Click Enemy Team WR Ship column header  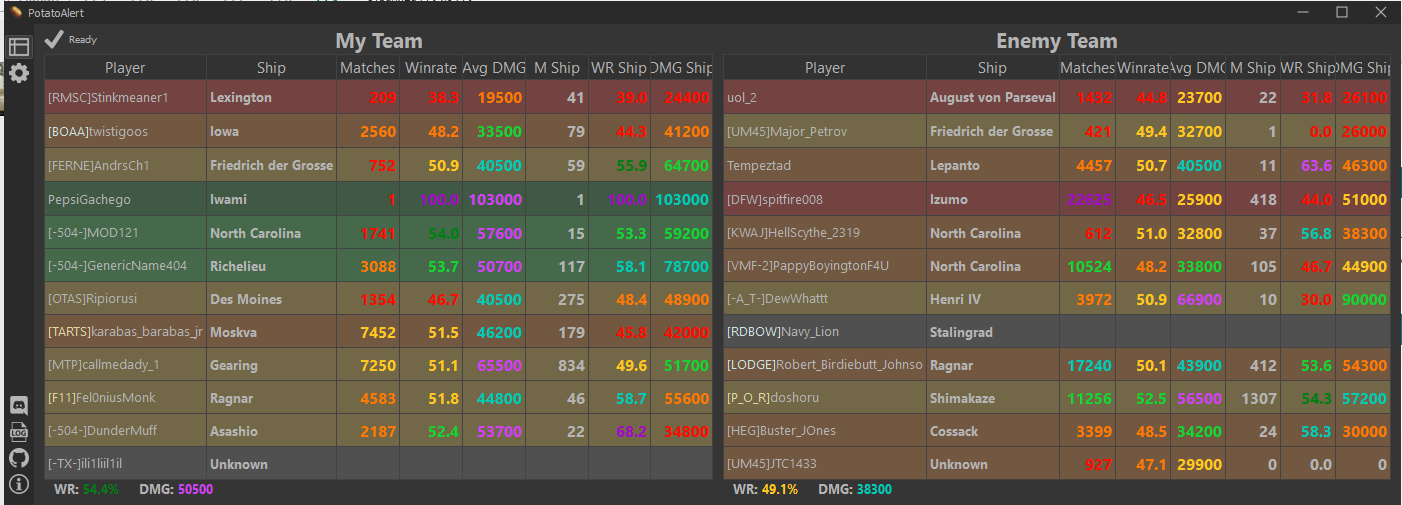point(1309,68)
